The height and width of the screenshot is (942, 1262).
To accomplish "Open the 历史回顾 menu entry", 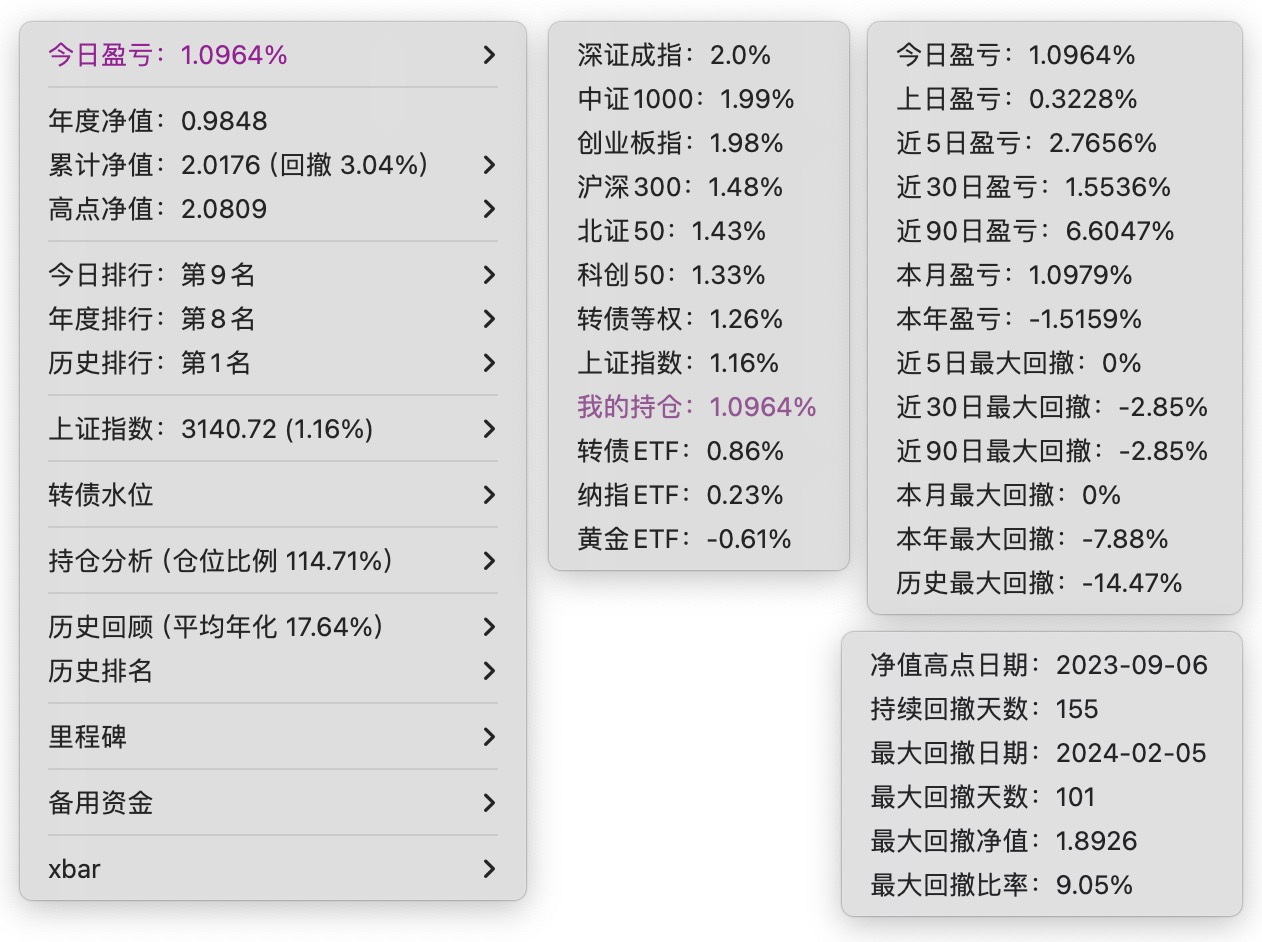I will point(216,627).
